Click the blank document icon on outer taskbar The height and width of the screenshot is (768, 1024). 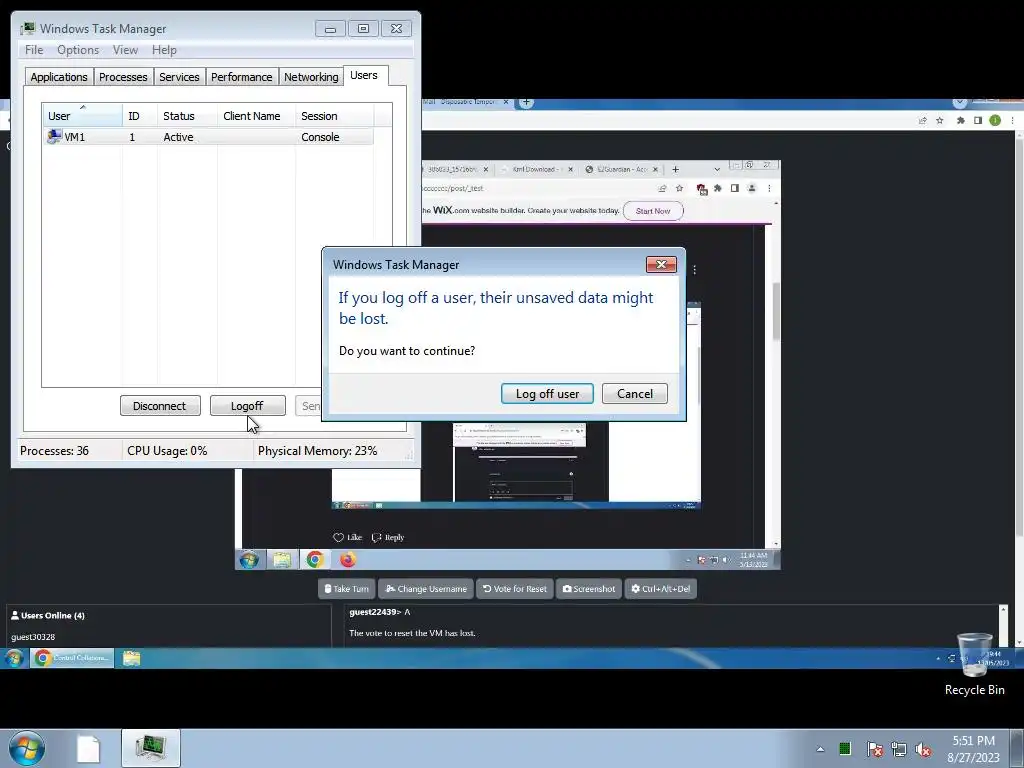(88, 748)
